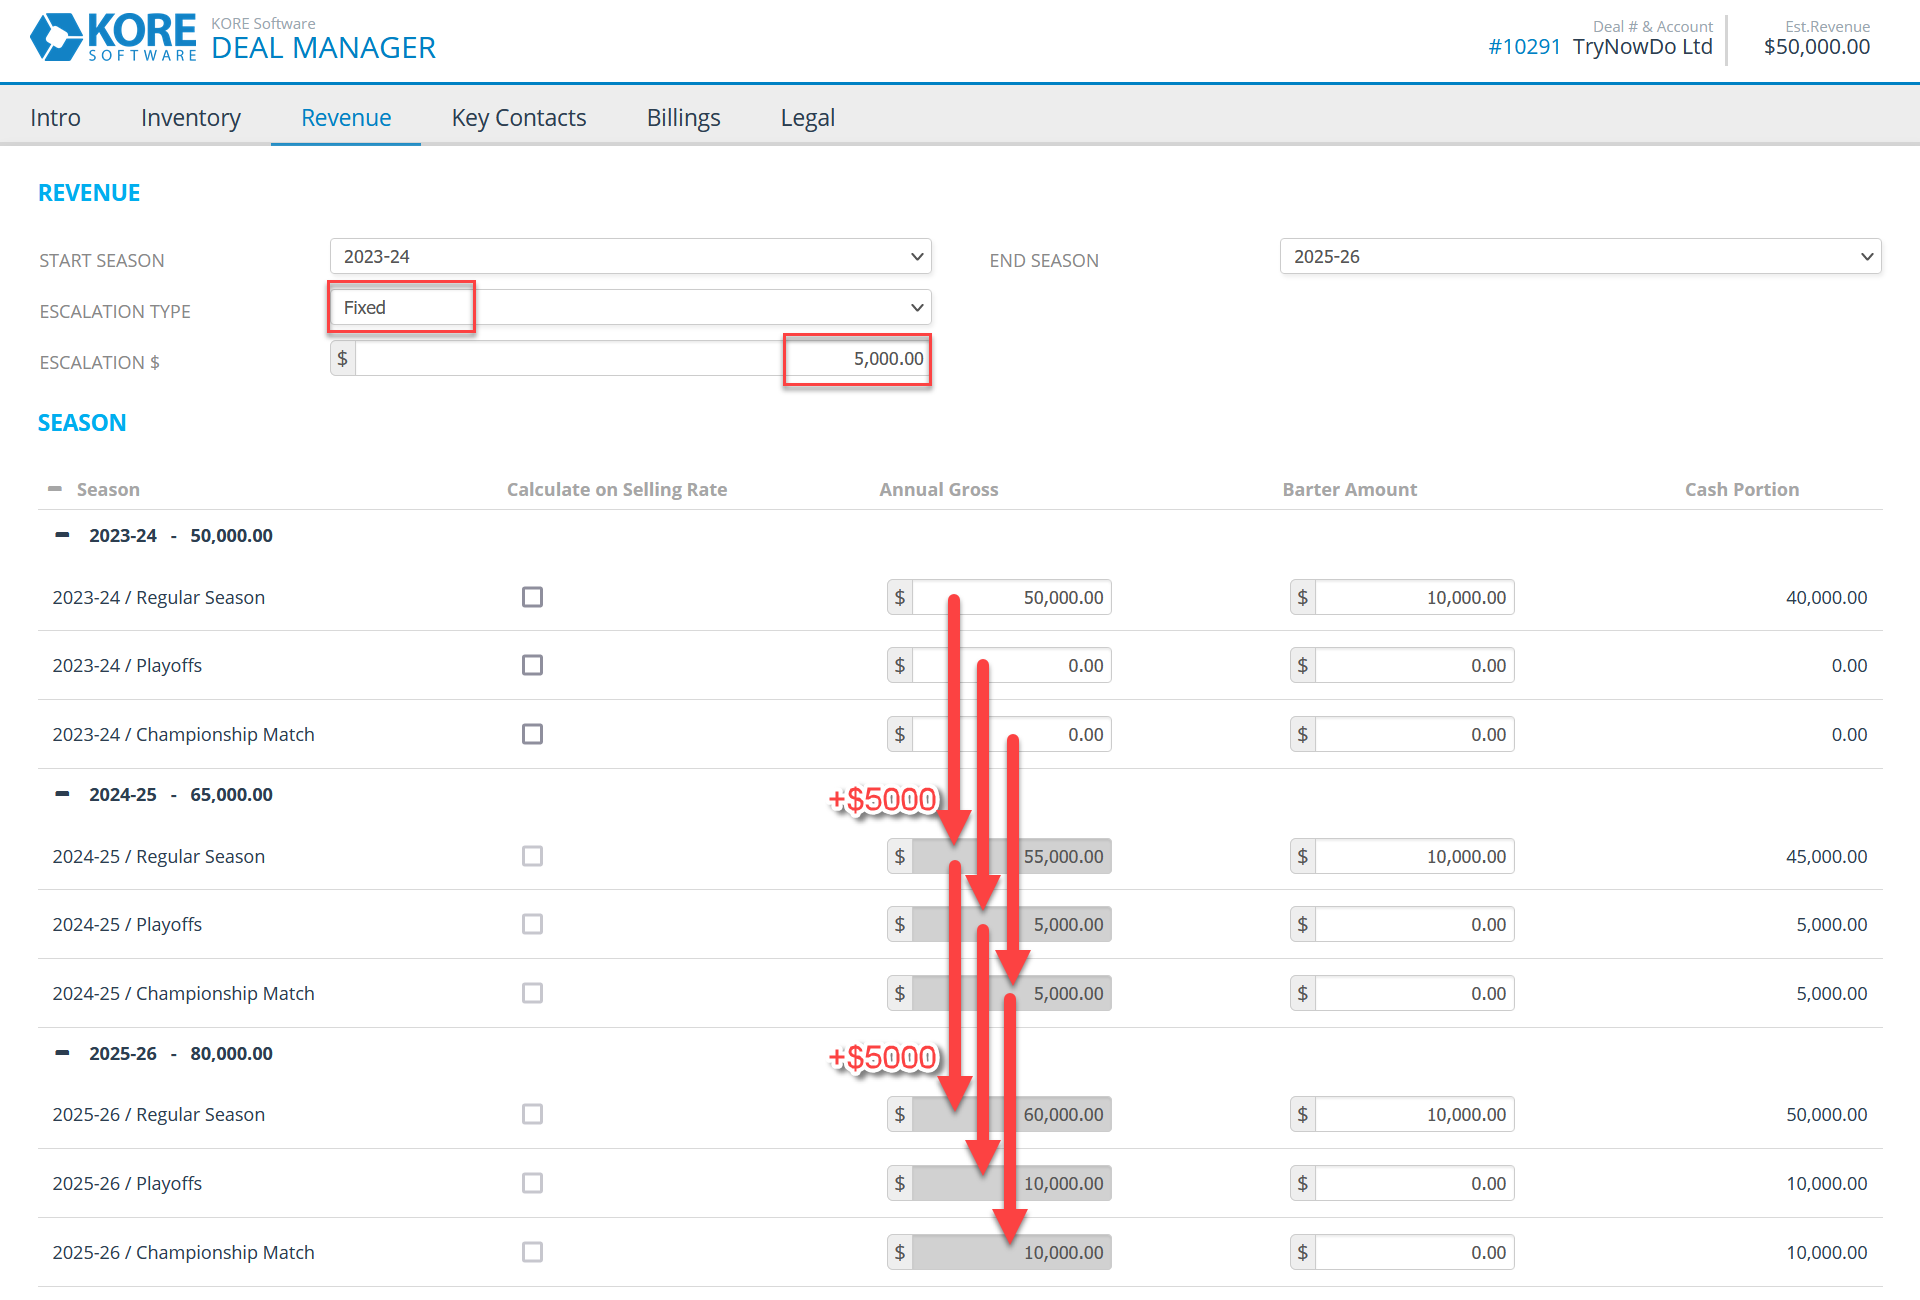Switch to the Legal tab
The height and width of the screenshot is (1300, 1920).
coord(808,117)
